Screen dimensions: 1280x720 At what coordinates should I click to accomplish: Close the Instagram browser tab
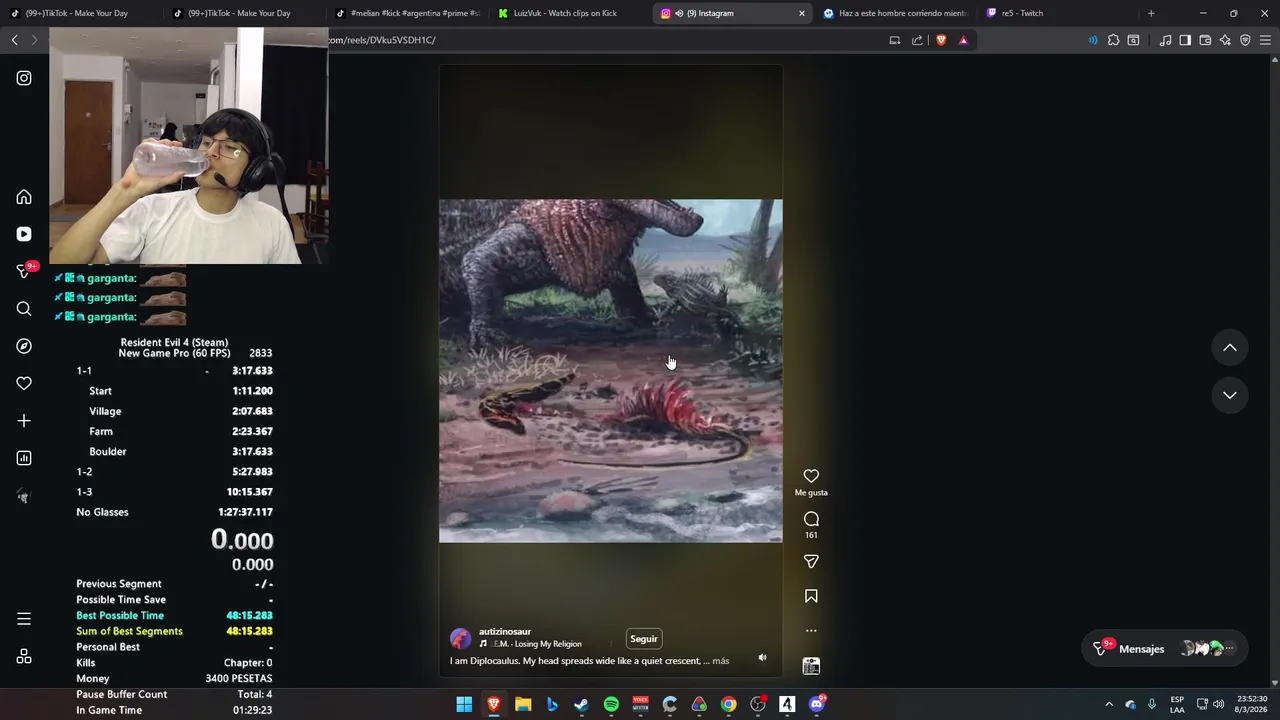pyautogui.click(x=801, y=13)
